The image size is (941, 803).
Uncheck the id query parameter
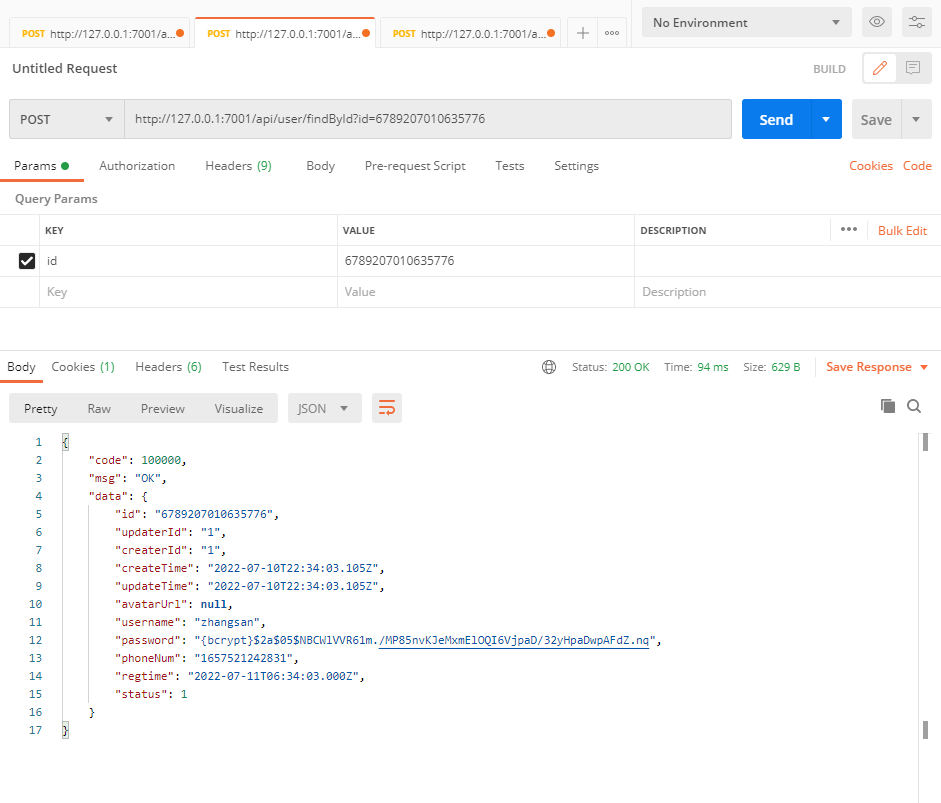(x=25, y=261)
